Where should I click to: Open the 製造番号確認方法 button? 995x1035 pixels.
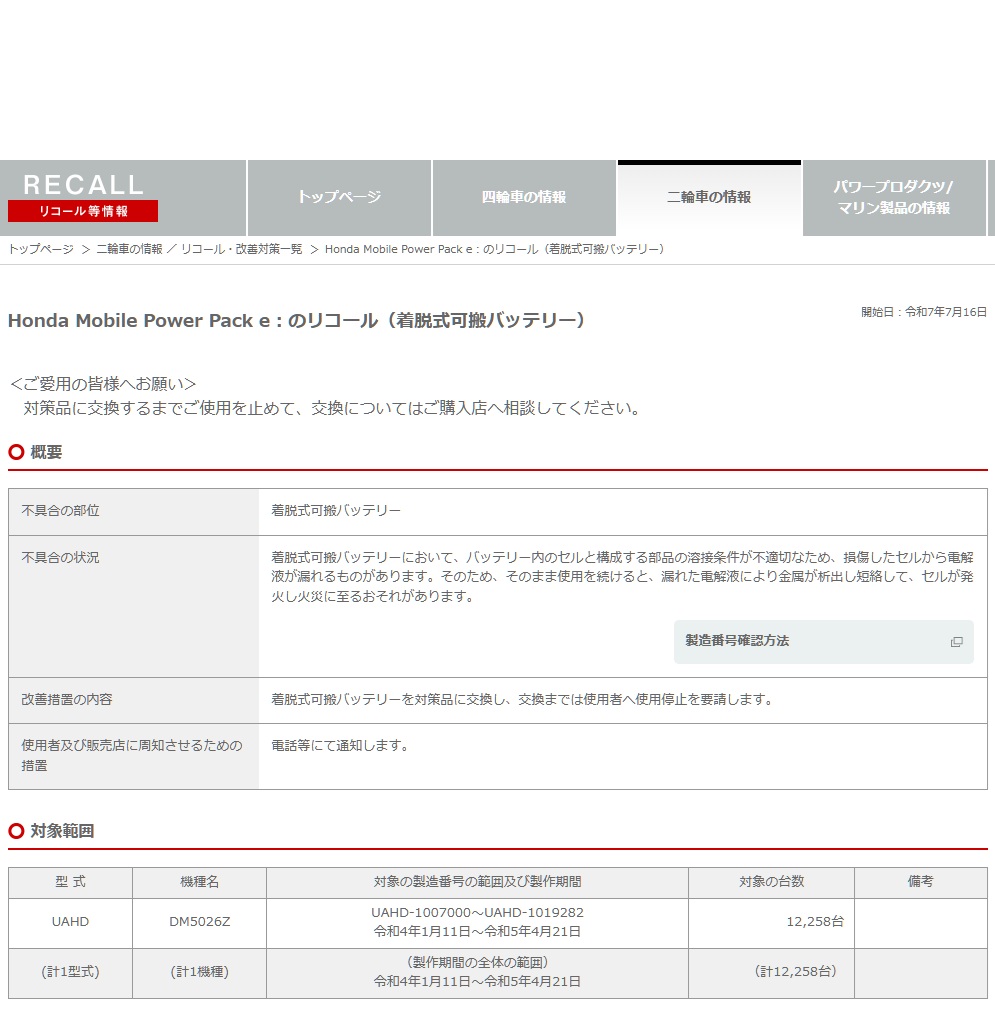click(x=823, y=641)
